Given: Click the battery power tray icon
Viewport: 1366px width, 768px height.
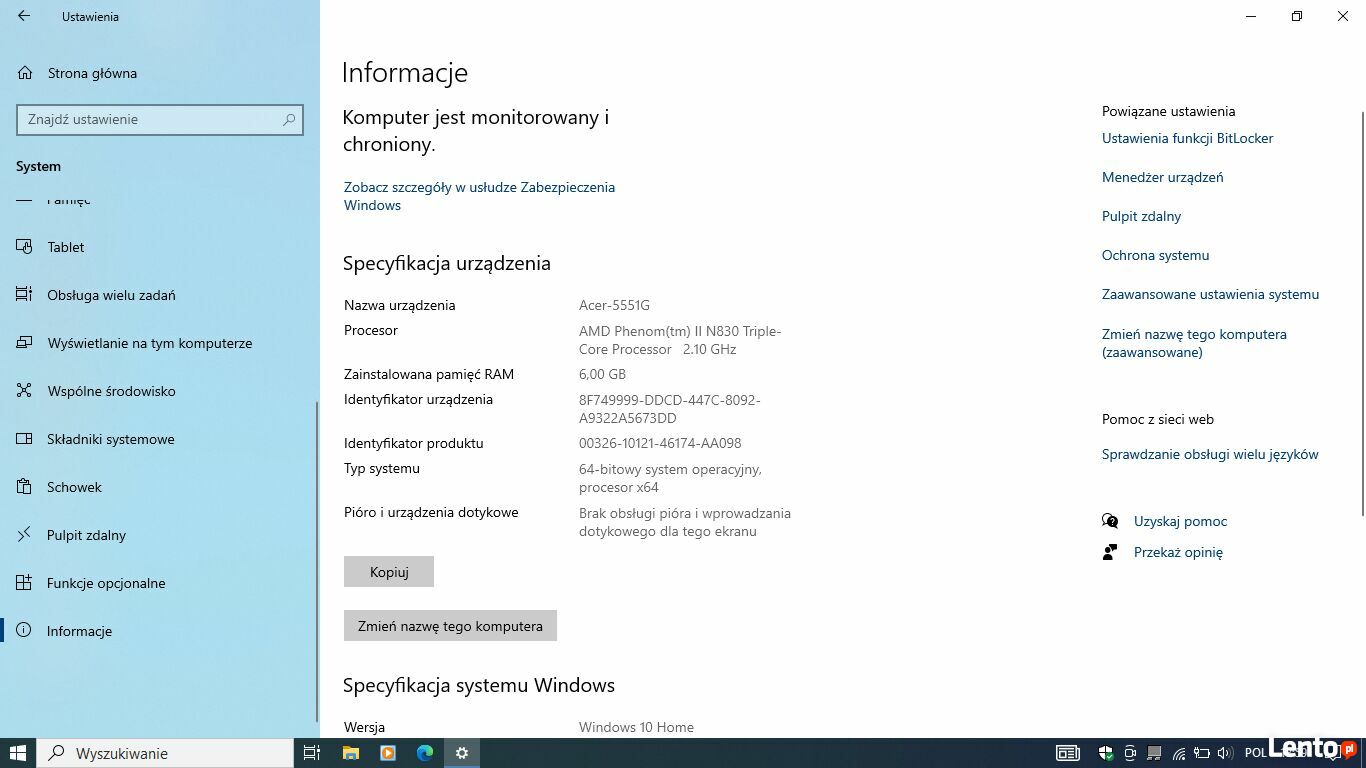Looking at the screenshot, I should (x=1203, y=753).
